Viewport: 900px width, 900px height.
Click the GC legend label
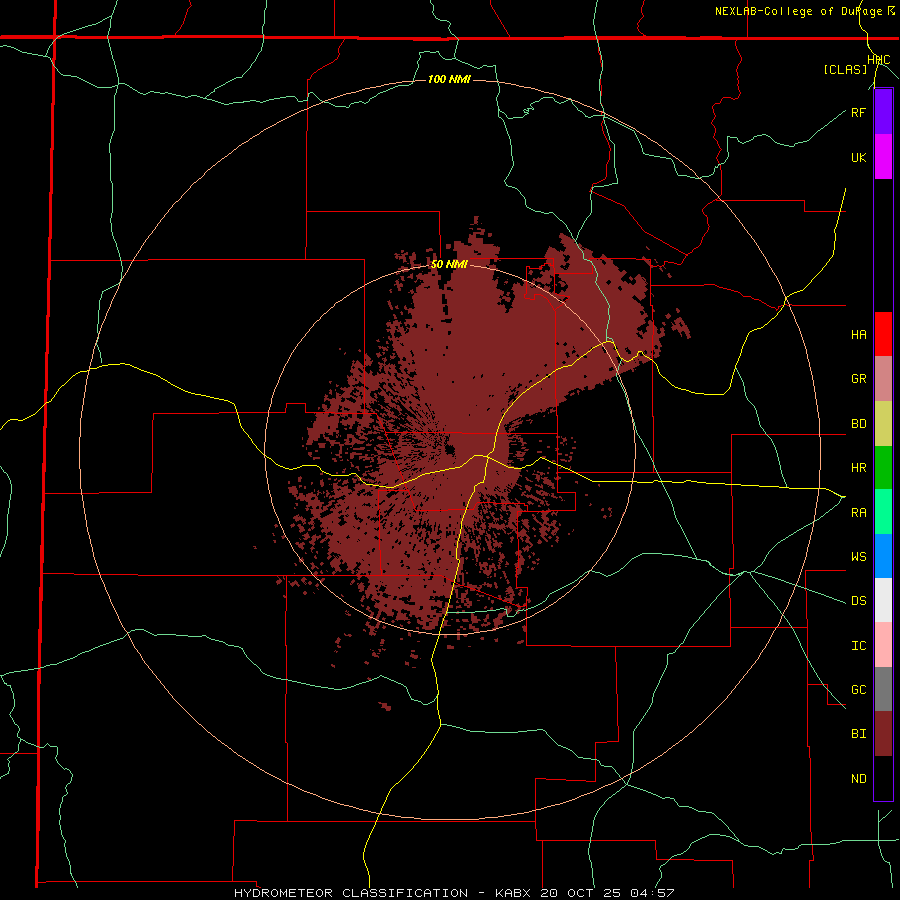(858, 690)
